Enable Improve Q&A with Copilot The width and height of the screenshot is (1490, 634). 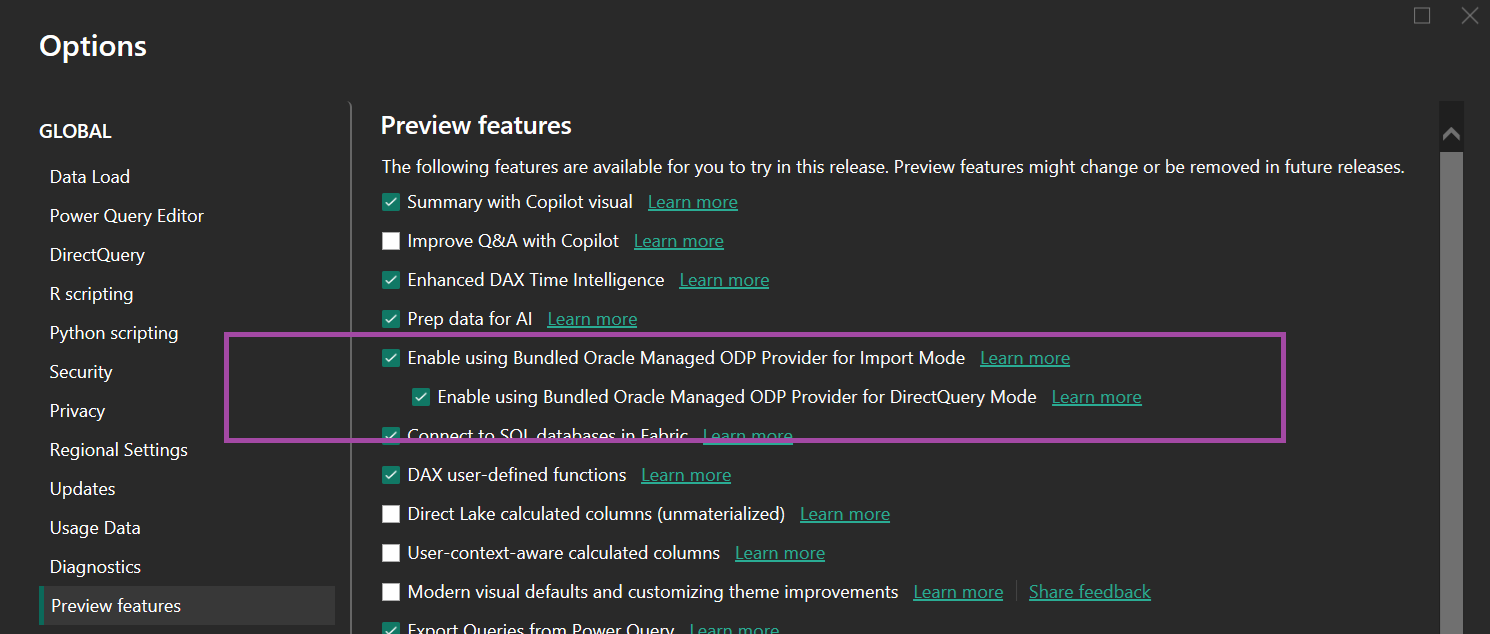tap(391, 241)
